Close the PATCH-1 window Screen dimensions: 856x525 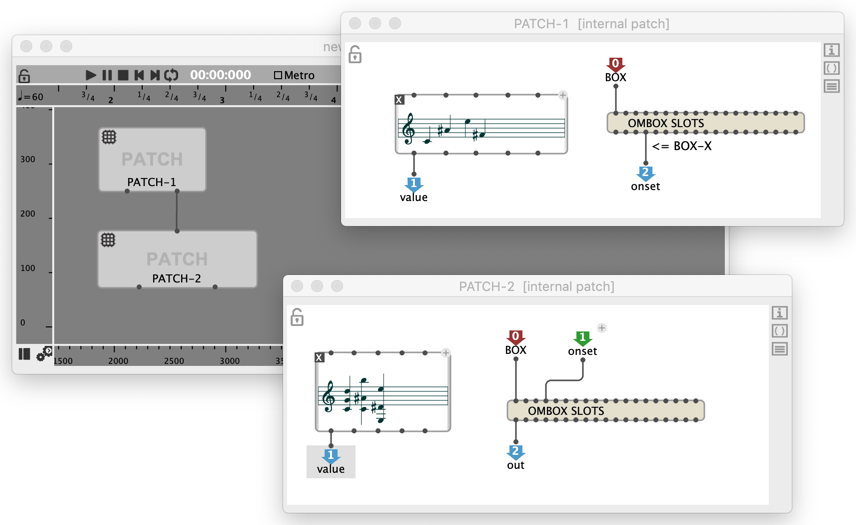click(355, 23)
